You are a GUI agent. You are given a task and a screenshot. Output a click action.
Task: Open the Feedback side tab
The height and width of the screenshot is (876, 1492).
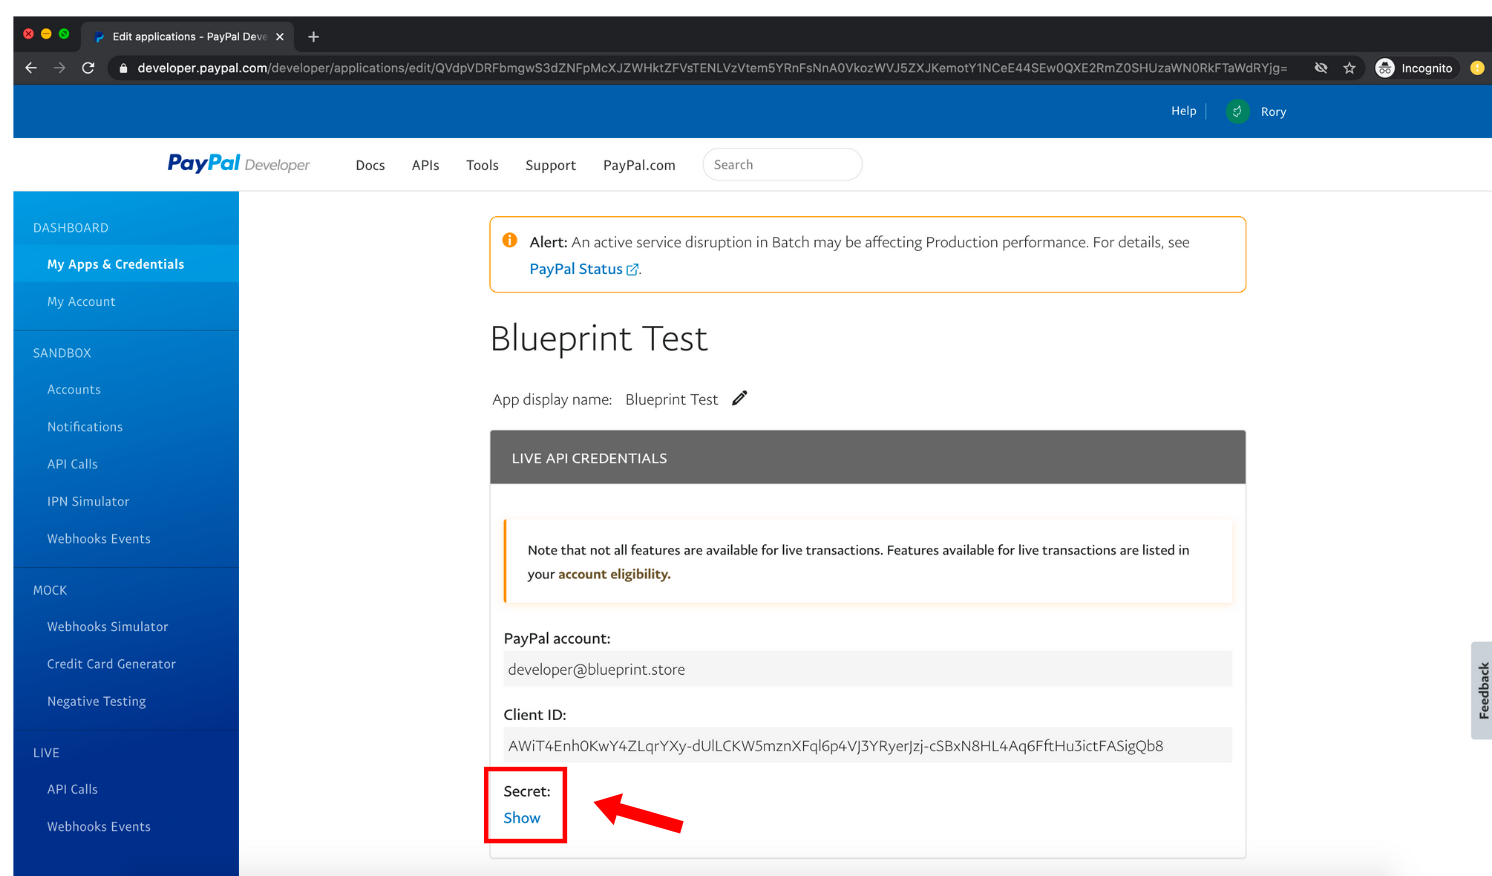(1482, 690)
